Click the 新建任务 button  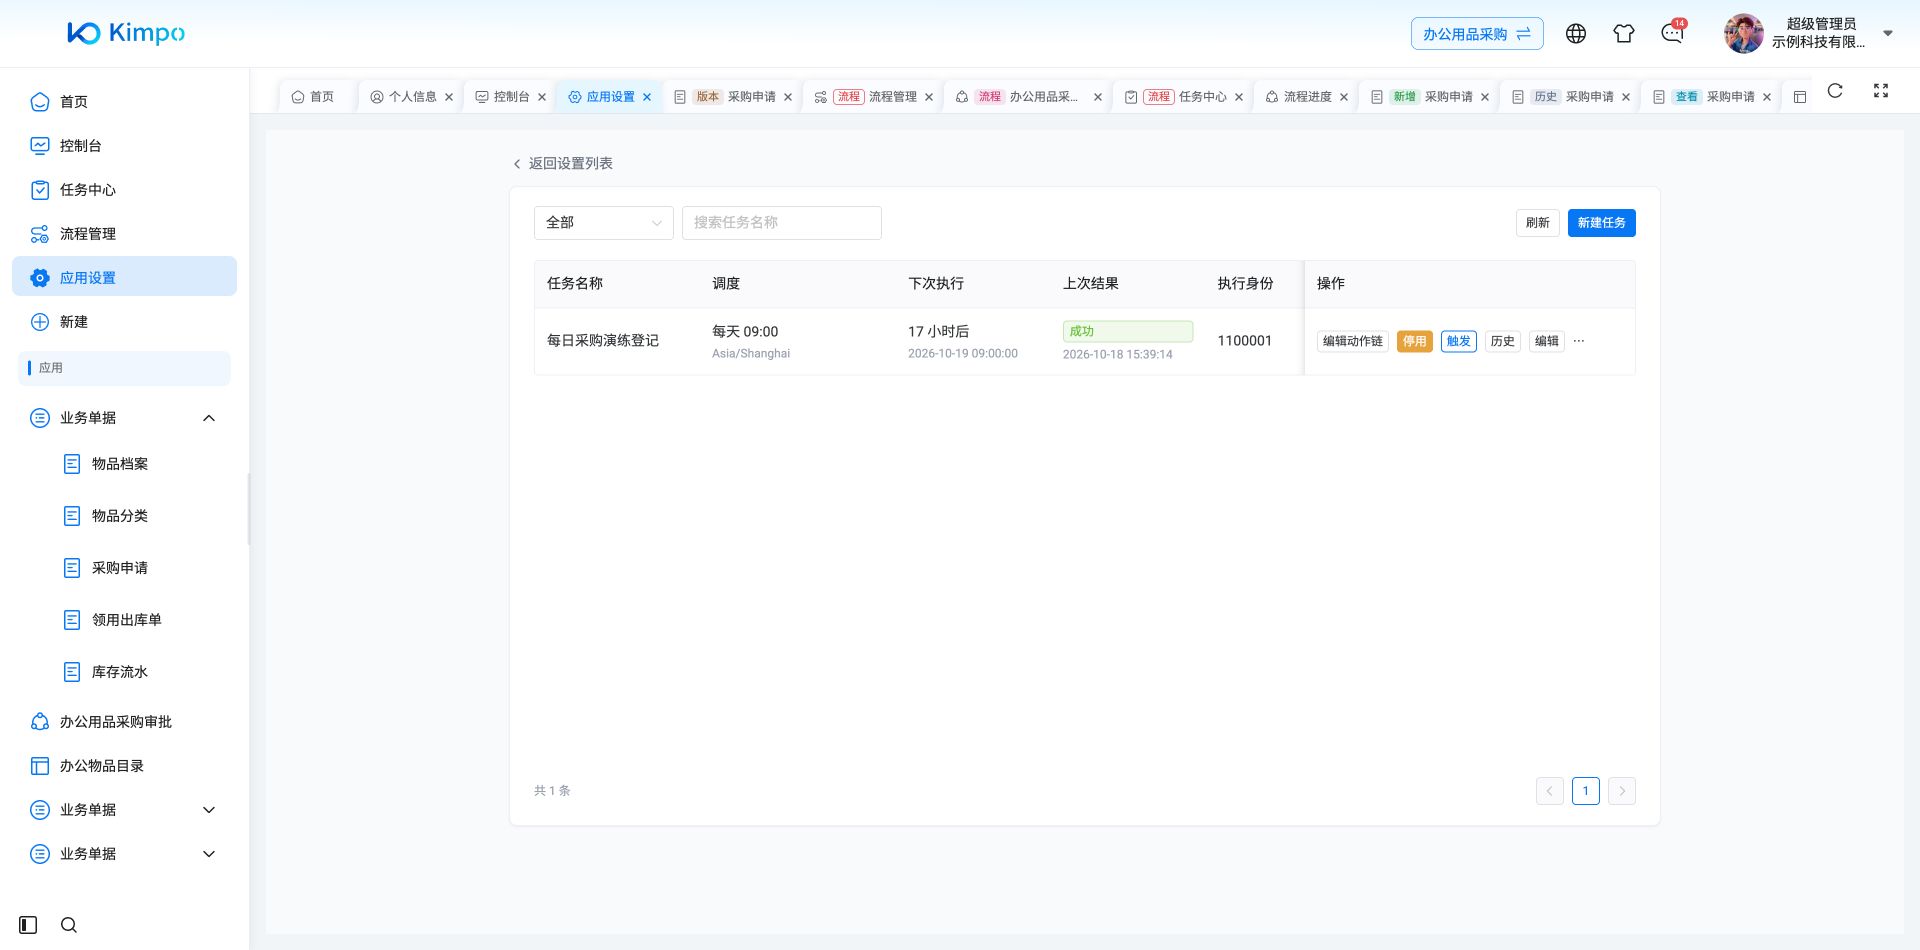point(1601,223)
